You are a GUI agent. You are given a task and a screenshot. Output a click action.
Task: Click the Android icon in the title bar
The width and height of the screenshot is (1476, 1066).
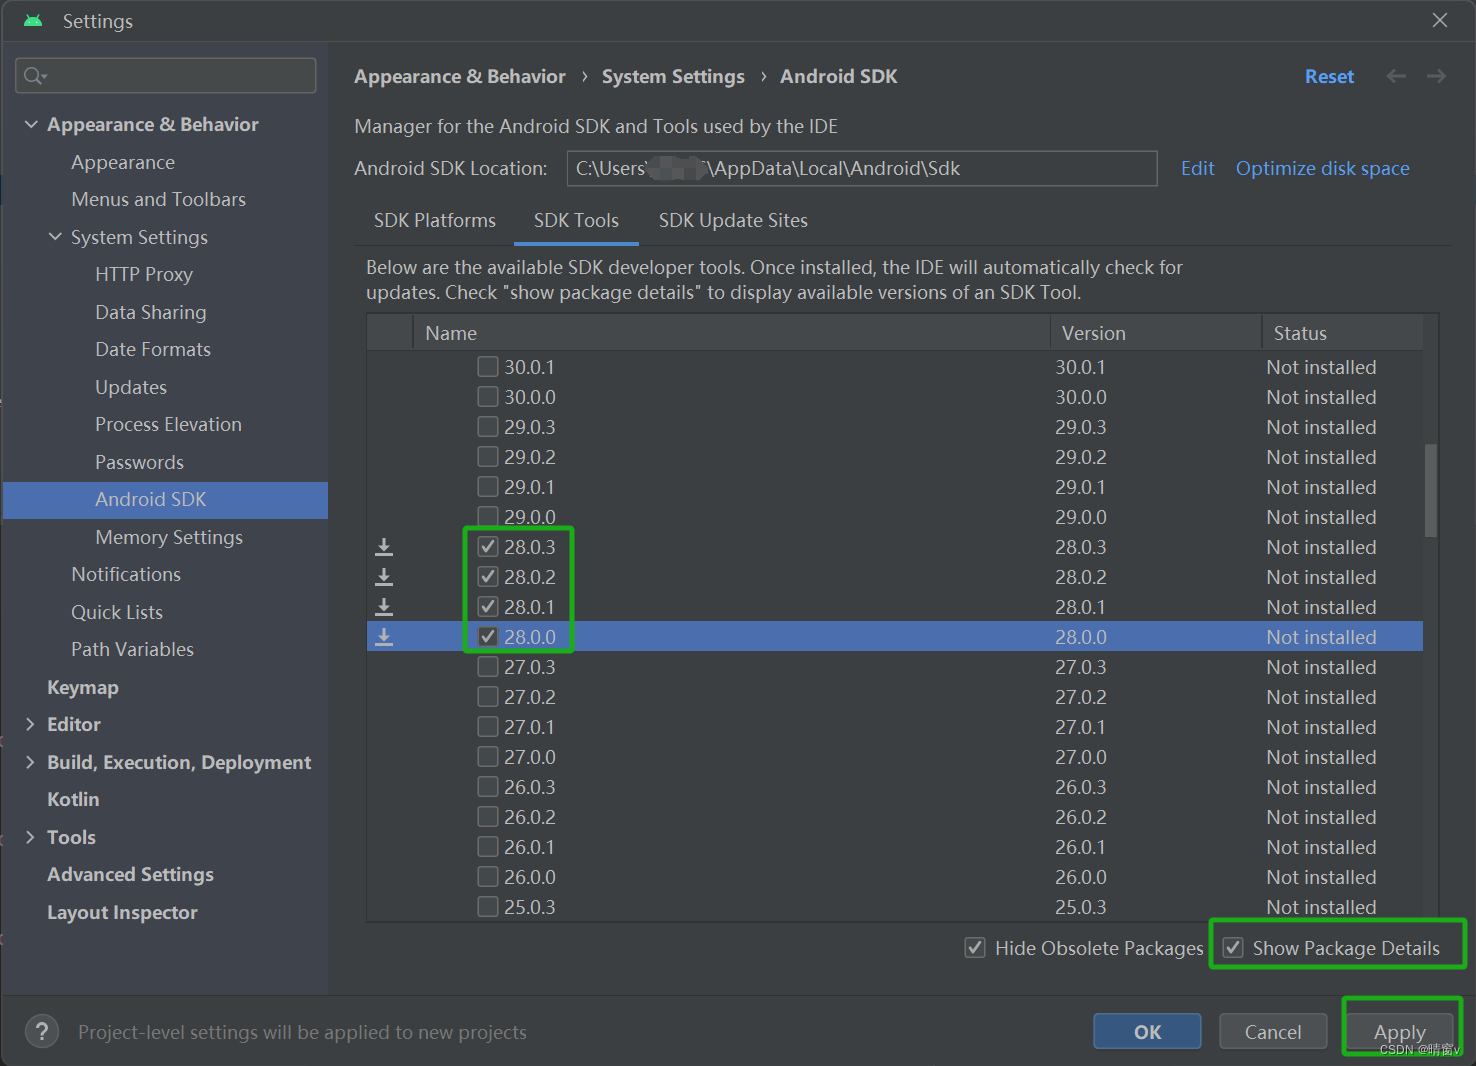[33, 20]
